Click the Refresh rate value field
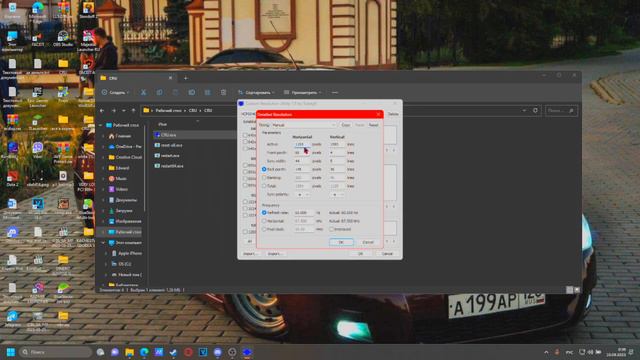Image resolution: width=640 pixels, height=360 pixels. click(x=304, y=213)
